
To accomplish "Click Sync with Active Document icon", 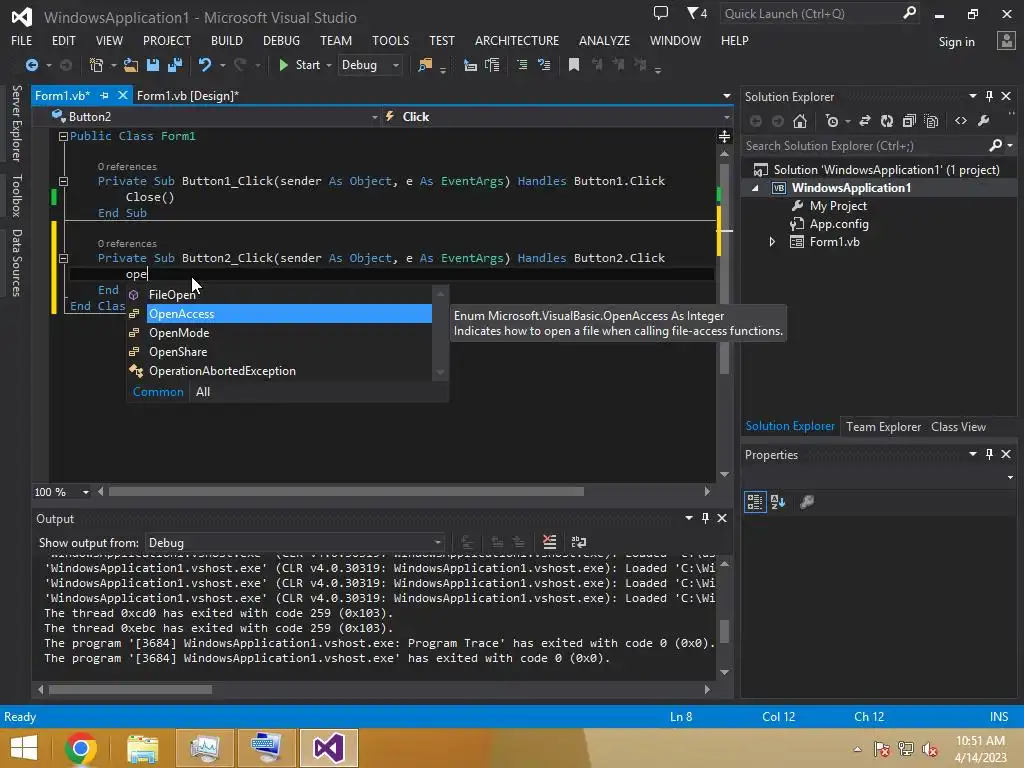I will tap(865, 121).
